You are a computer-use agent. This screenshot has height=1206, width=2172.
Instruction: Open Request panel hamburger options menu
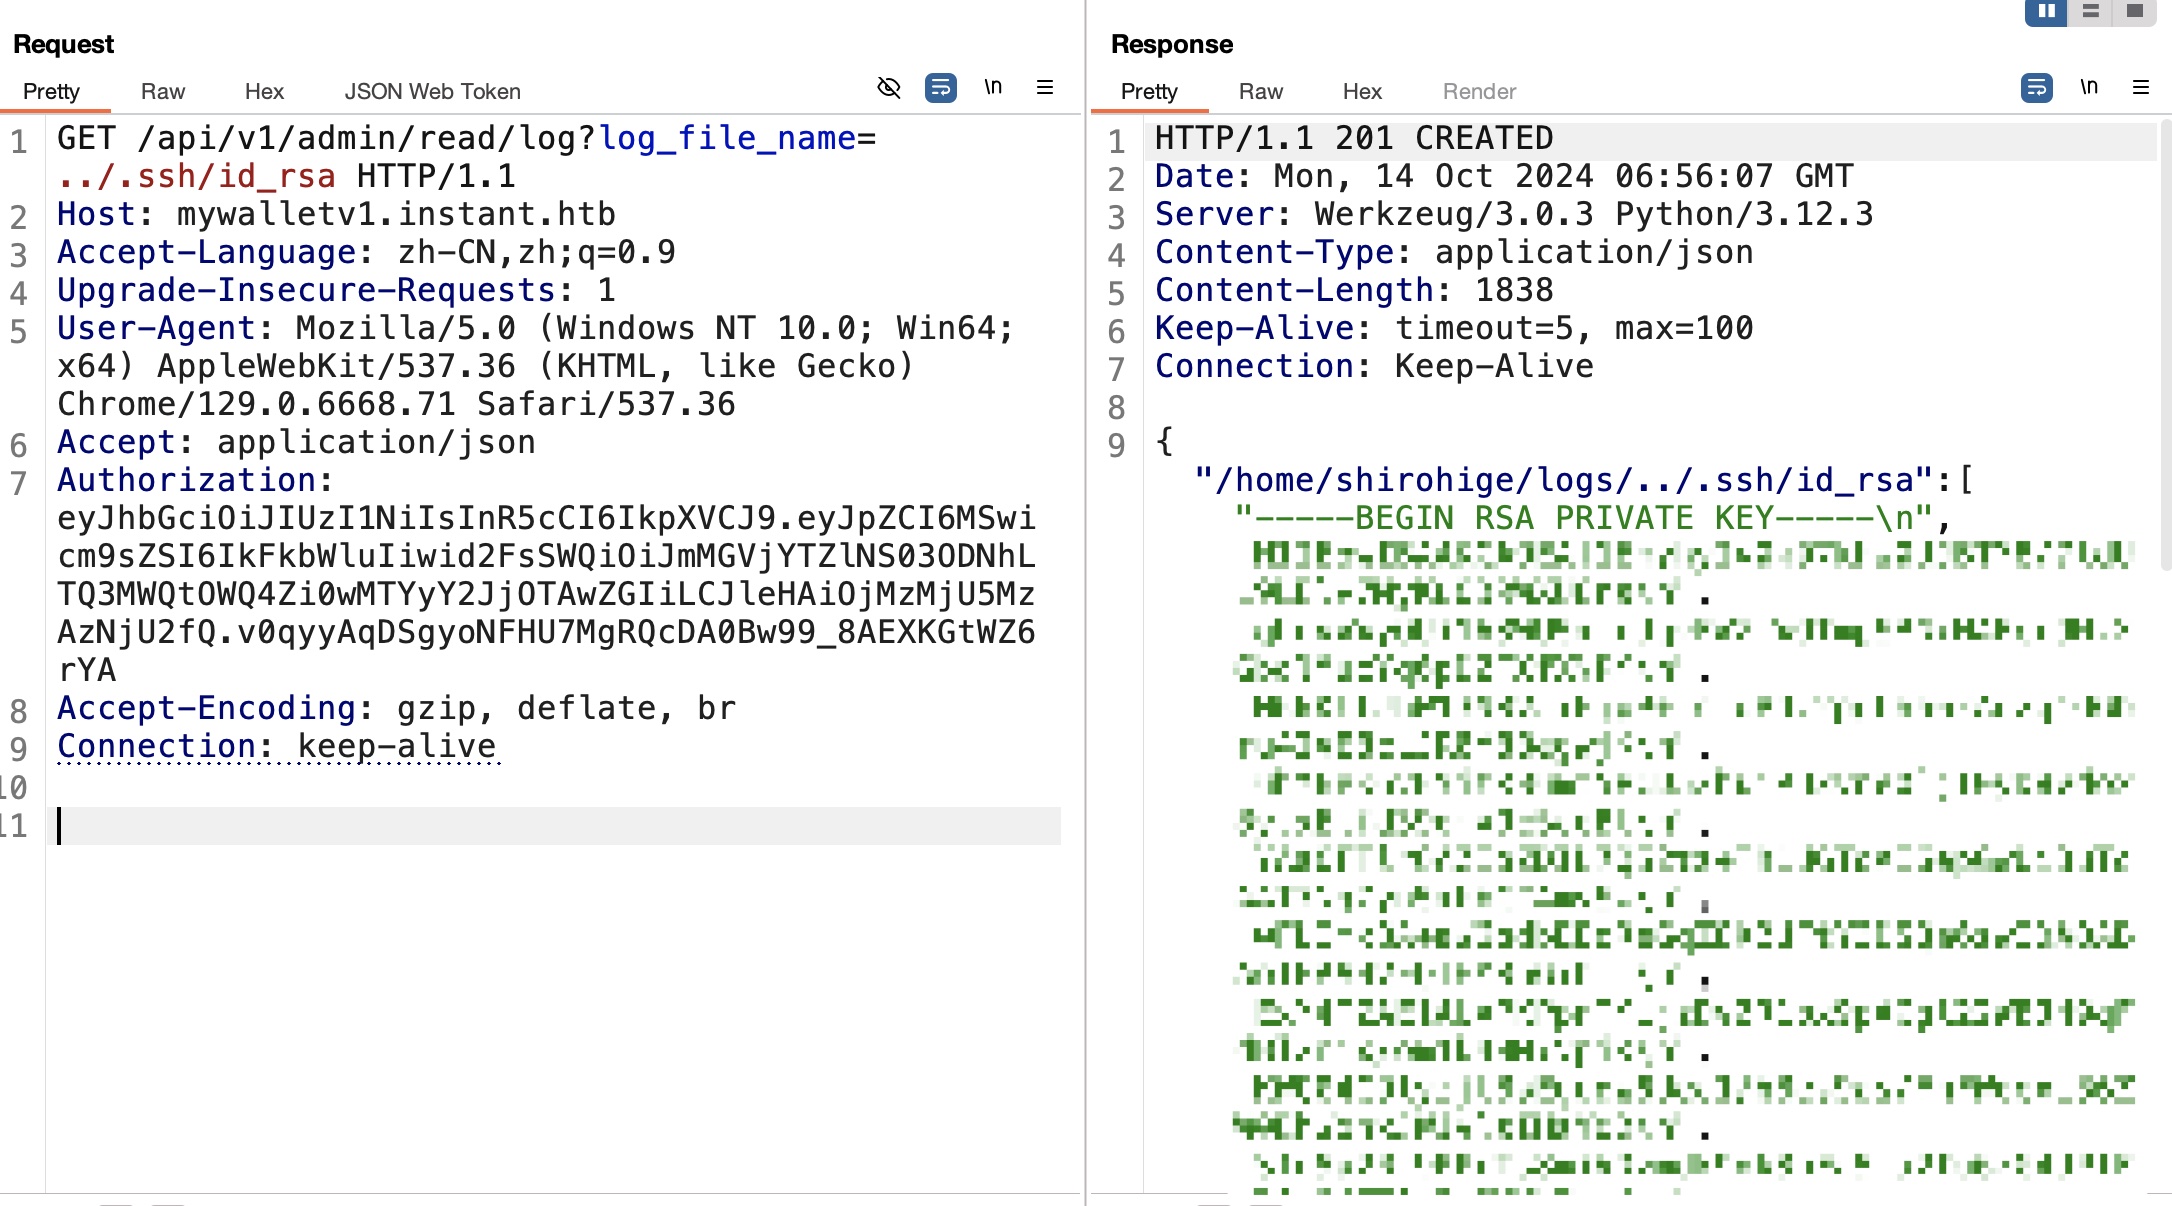pos(1045,88)
